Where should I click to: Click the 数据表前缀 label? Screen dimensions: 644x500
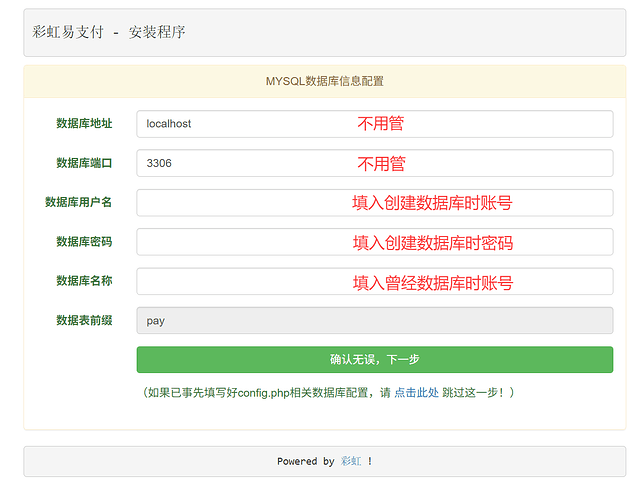(x=84, y=321)
